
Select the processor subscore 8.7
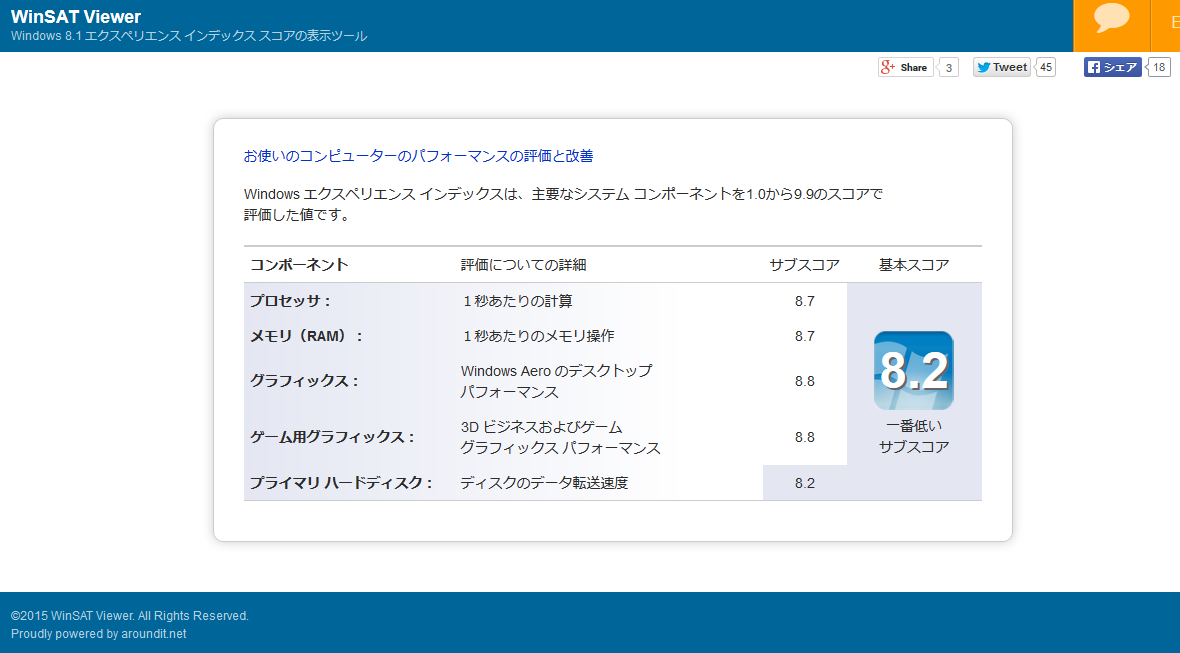[x=804, y=301]
